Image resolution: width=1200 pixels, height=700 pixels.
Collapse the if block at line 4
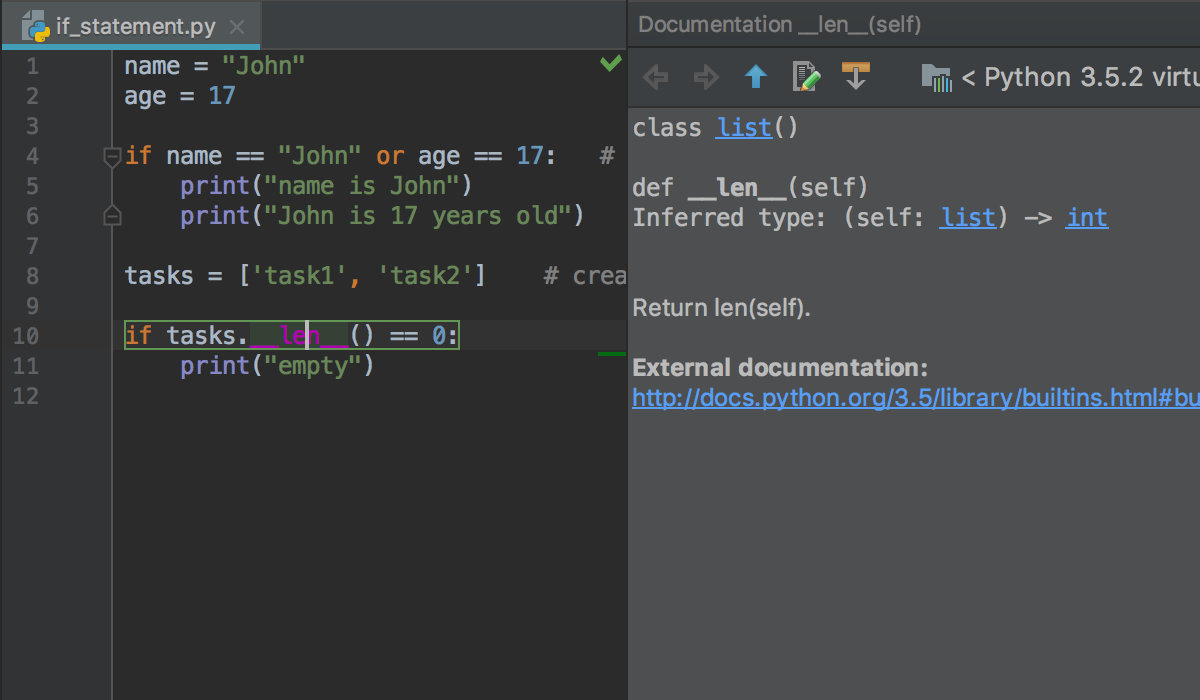tap(112, 156)
